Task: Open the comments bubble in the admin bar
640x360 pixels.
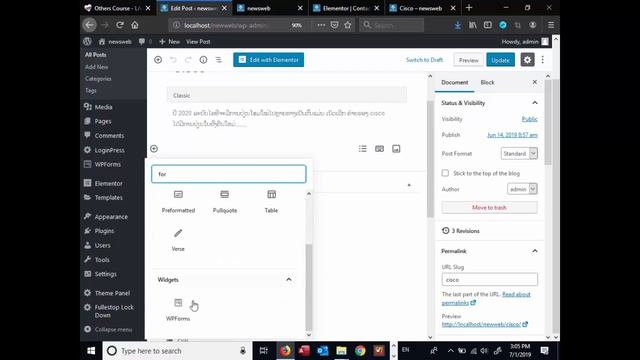Action: (x=145, y=42)
